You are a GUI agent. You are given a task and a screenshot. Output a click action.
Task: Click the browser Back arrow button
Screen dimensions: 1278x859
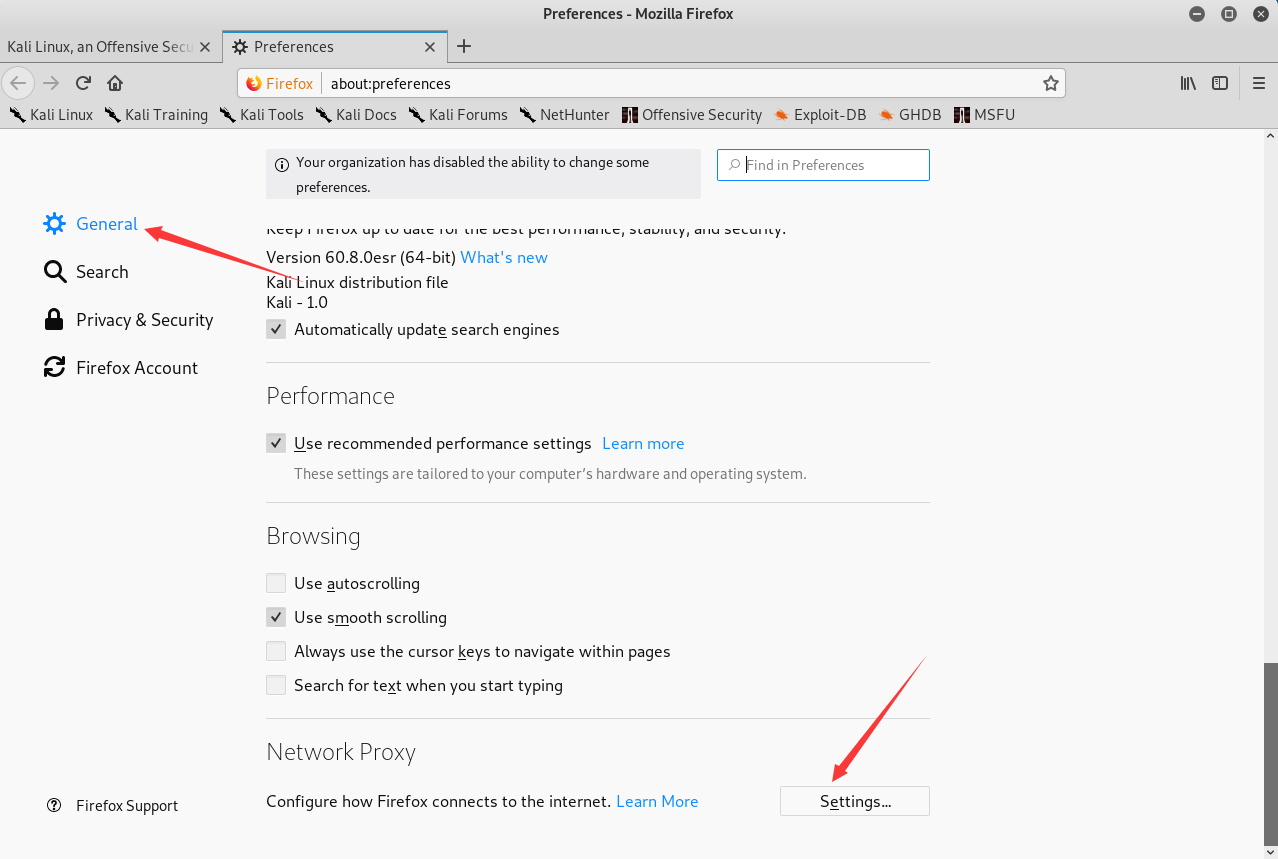19,83
